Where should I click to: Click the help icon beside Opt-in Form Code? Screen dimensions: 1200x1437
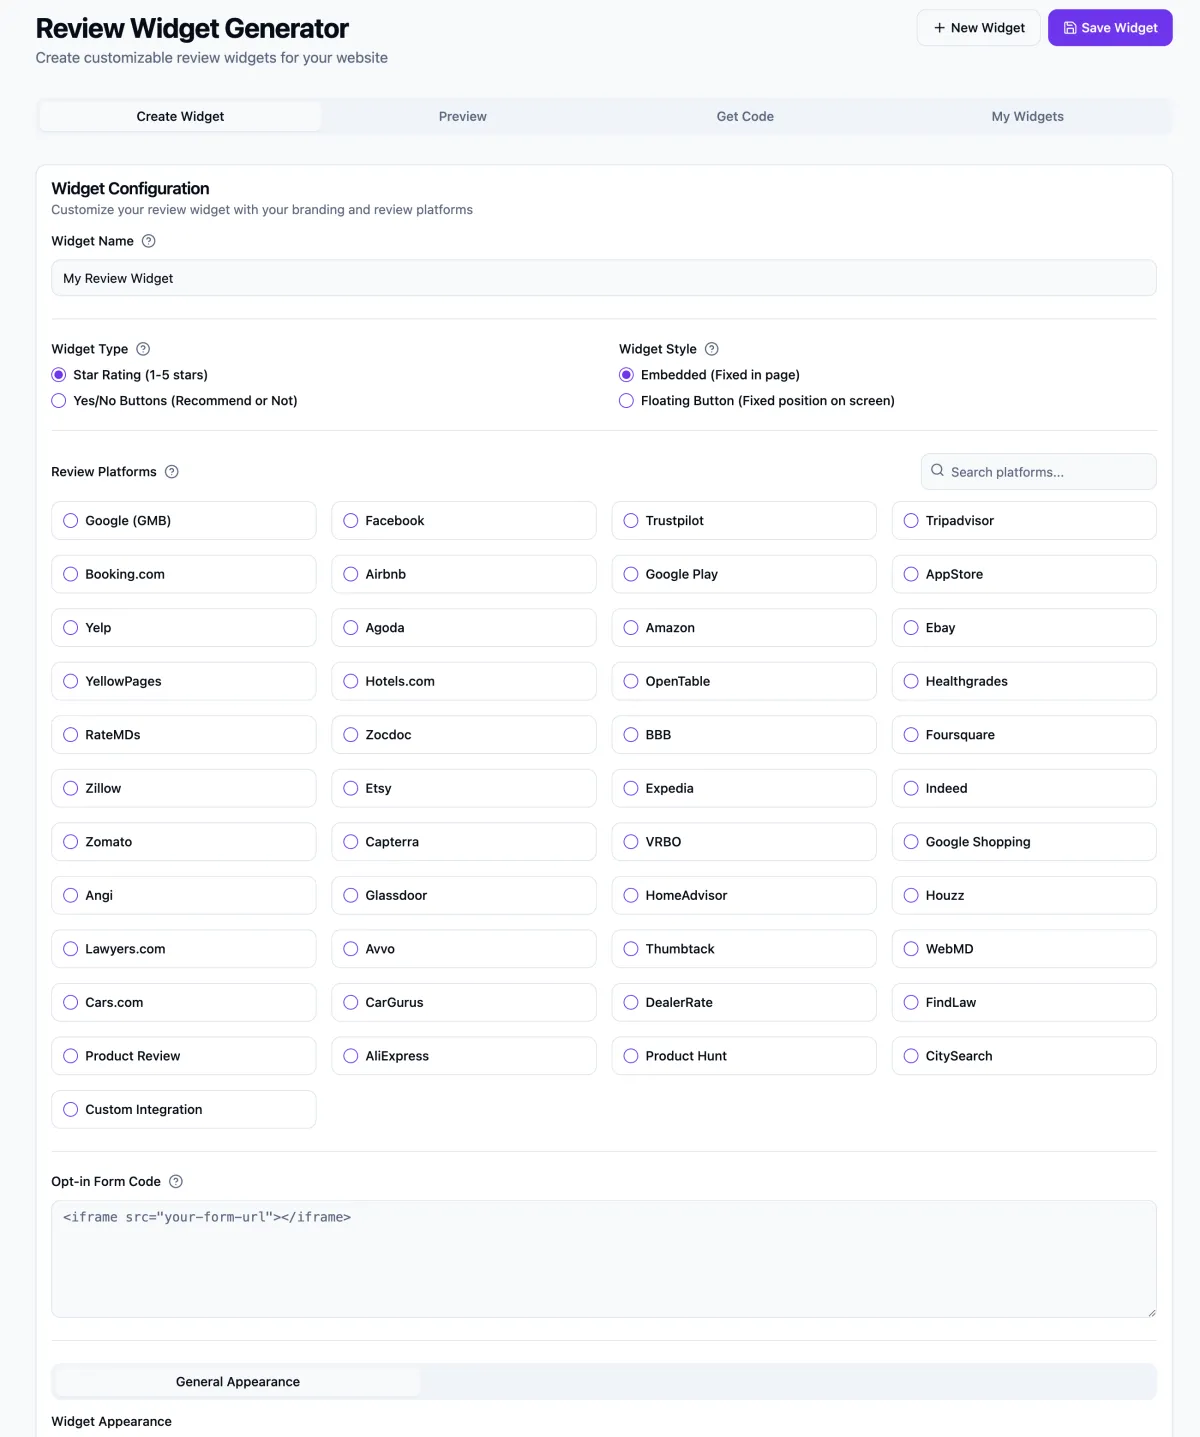[x=176, y=1182]
